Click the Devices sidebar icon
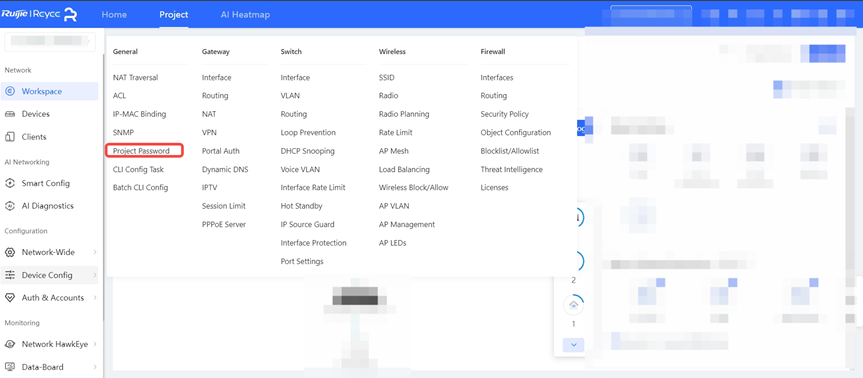The height and width of the screenshot is (378, 863). click(x=10, y=114)
